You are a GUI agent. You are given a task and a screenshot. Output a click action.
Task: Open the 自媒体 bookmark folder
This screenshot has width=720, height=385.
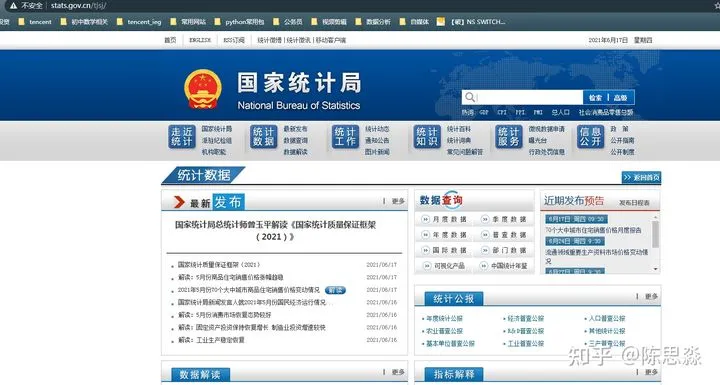coord(414,22)
